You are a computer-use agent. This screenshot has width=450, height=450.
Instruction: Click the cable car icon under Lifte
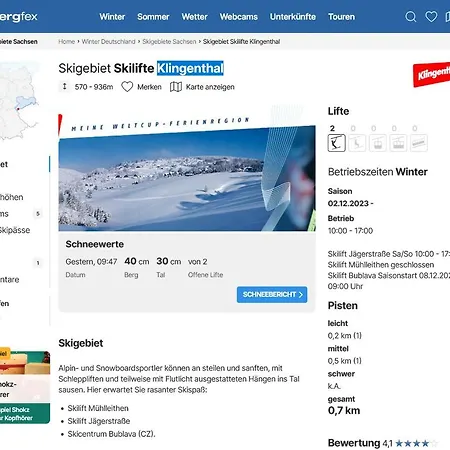[x=398, y=143]
